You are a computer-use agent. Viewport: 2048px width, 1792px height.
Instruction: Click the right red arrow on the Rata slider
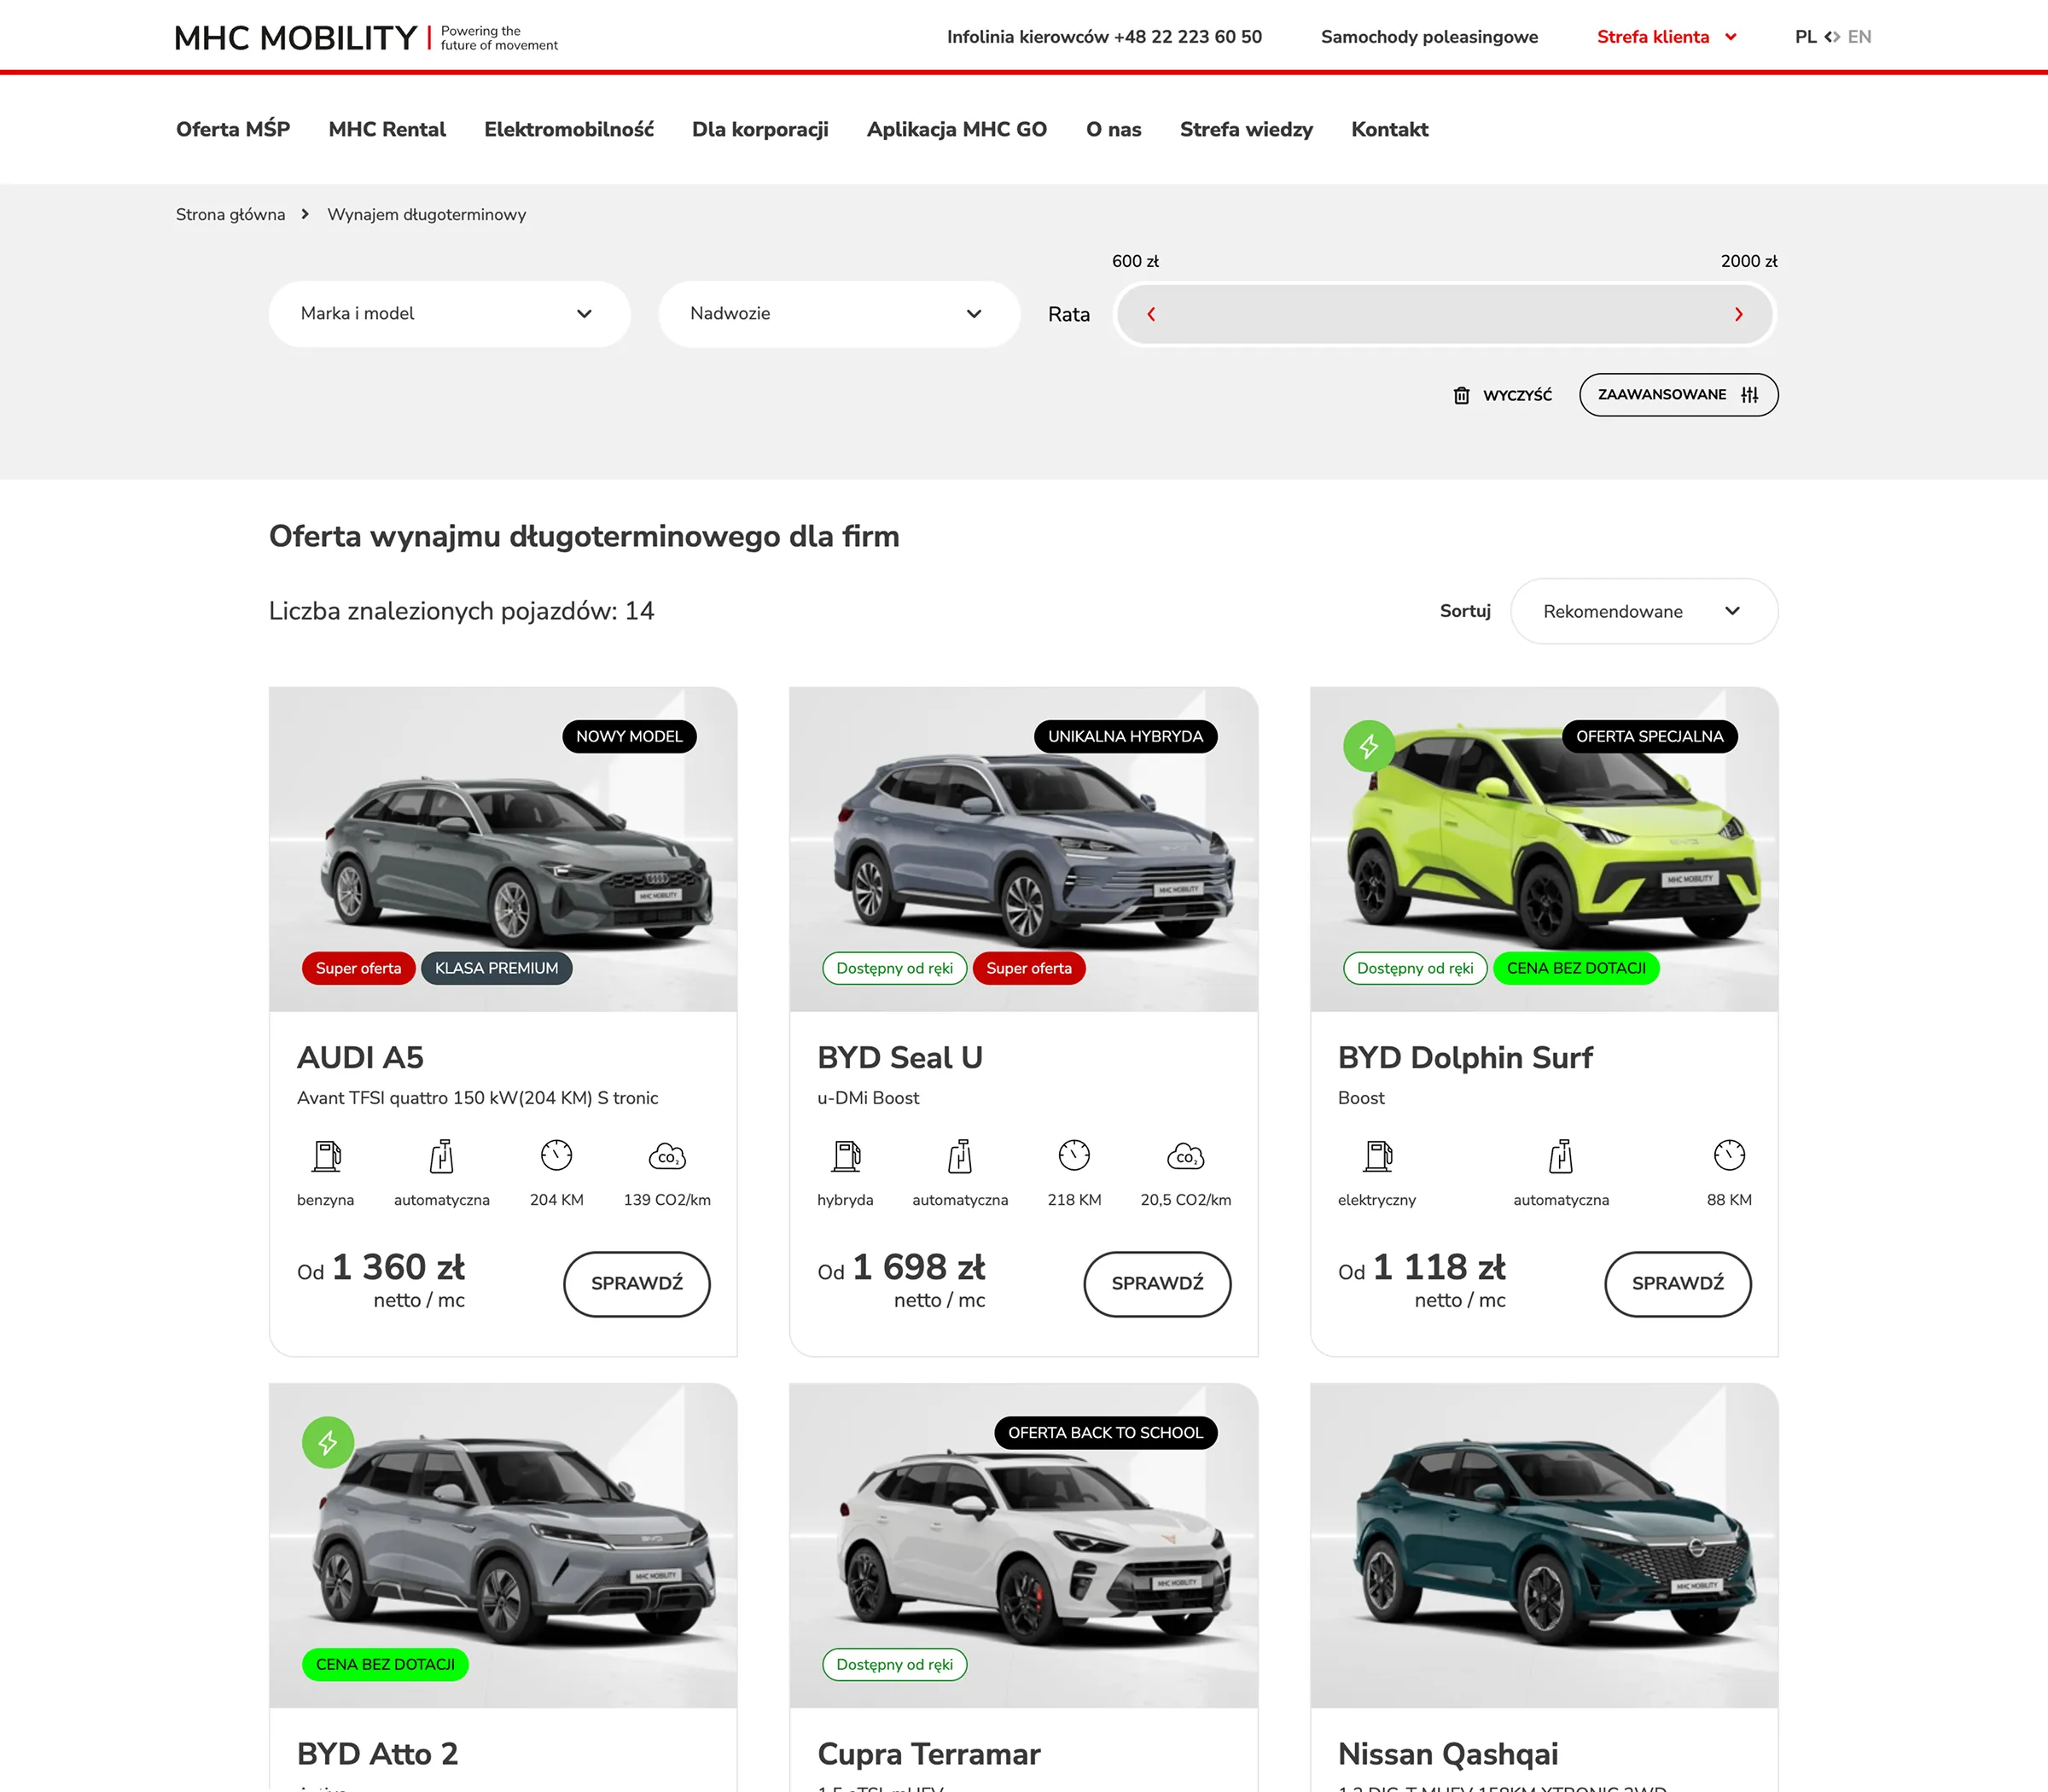(1739, 314)
